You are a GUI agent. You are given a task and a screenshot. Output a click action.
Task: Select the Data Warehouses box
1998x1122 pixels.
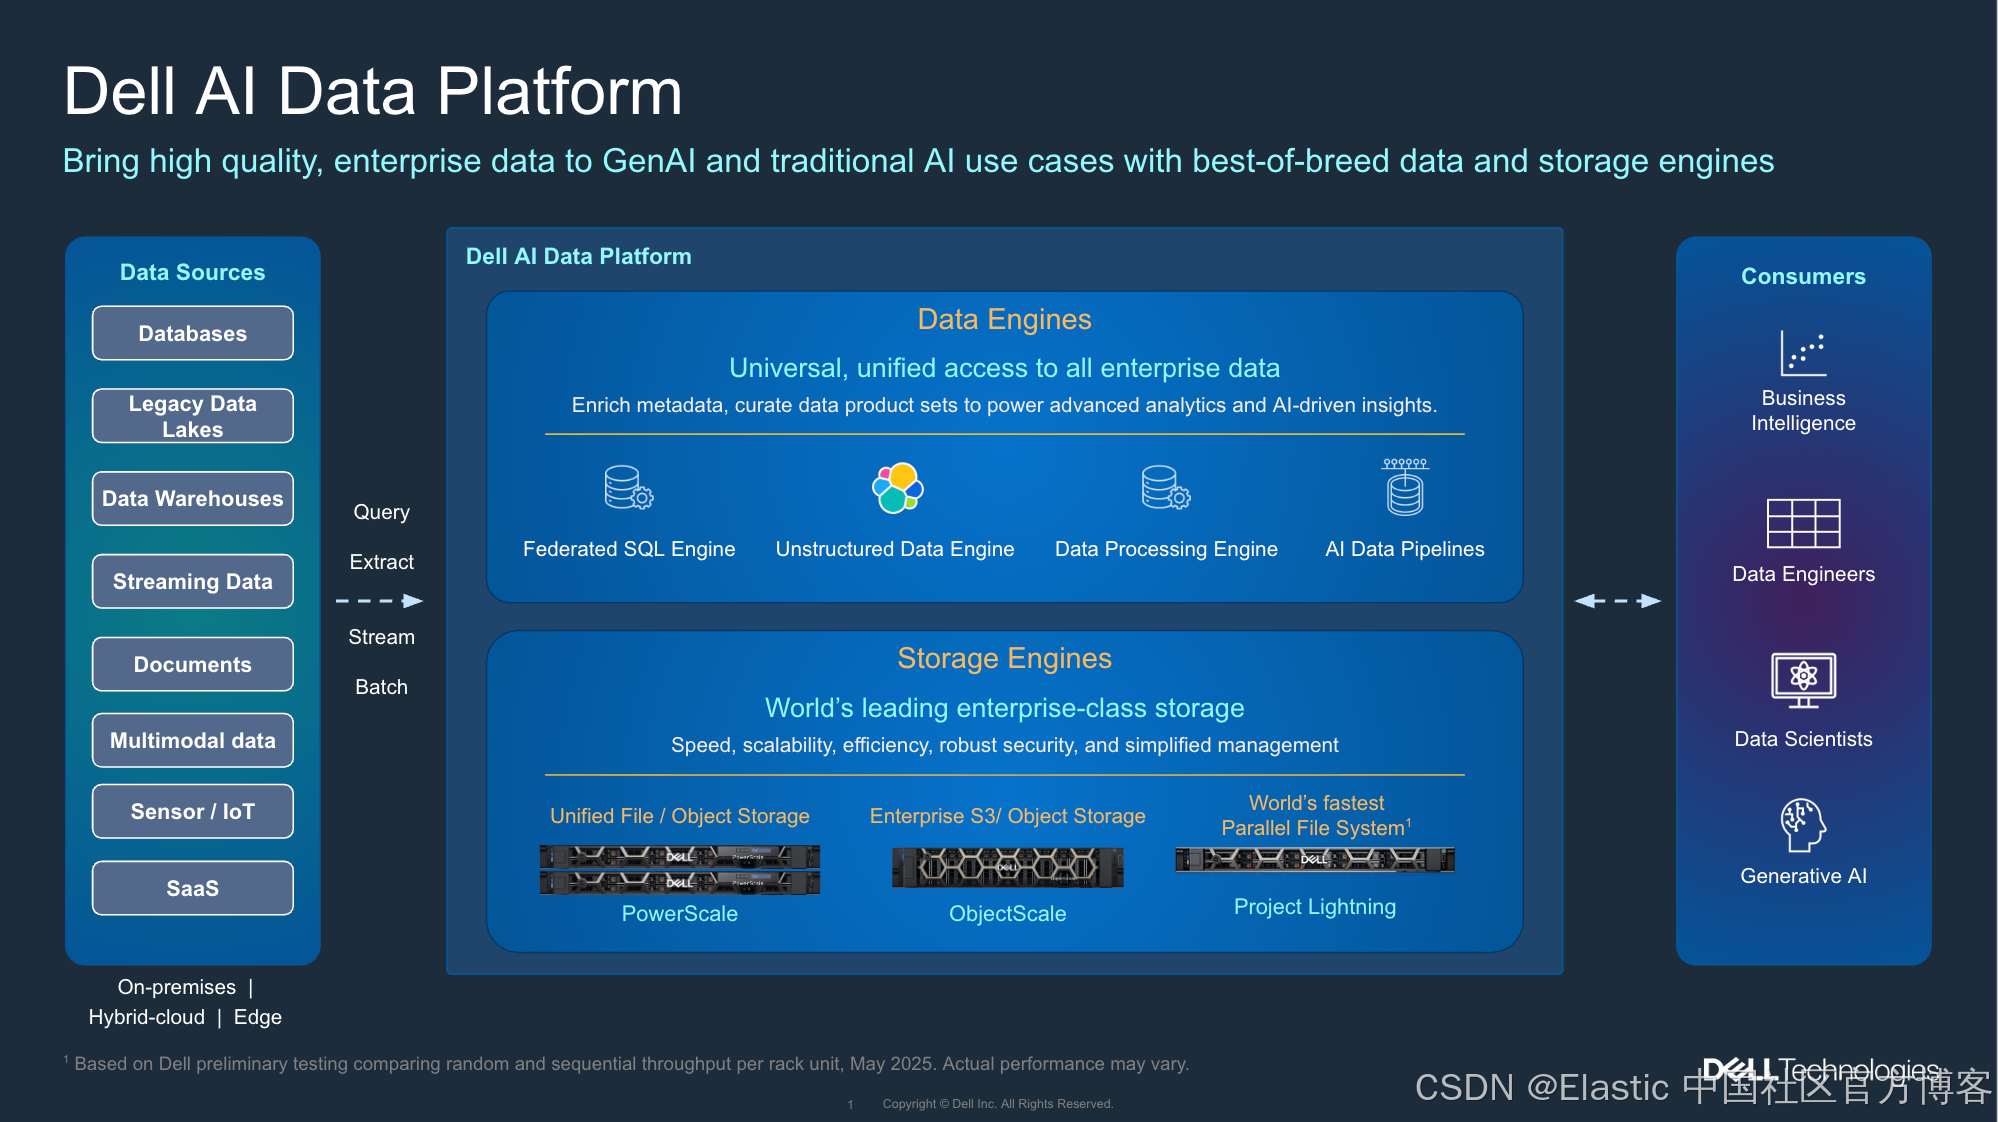pos(193,498)
